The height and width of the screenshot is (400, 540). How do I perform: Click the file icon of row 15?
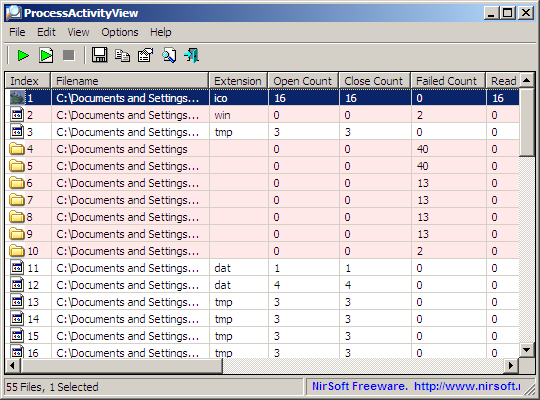pos(17,336)
